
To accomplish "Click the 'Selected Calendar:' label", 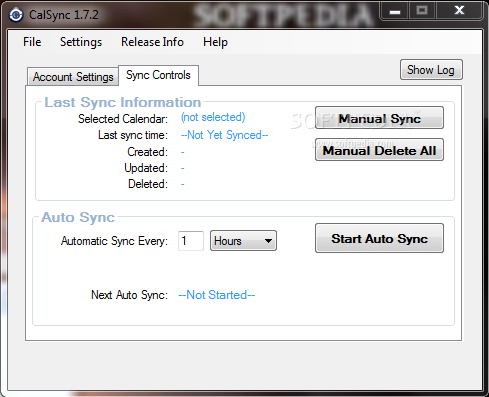I will coord(123,119).
